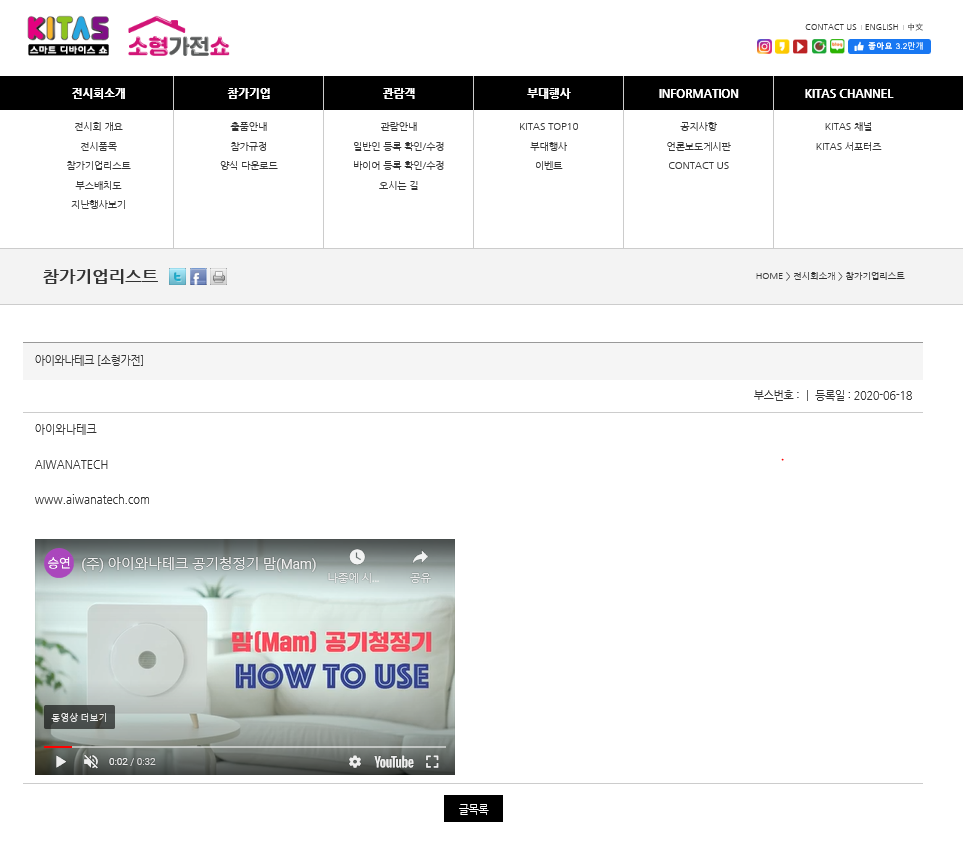This screenshot has width=963, height=845.
Task: Switch to ENGLISH language
Action: 881,27
